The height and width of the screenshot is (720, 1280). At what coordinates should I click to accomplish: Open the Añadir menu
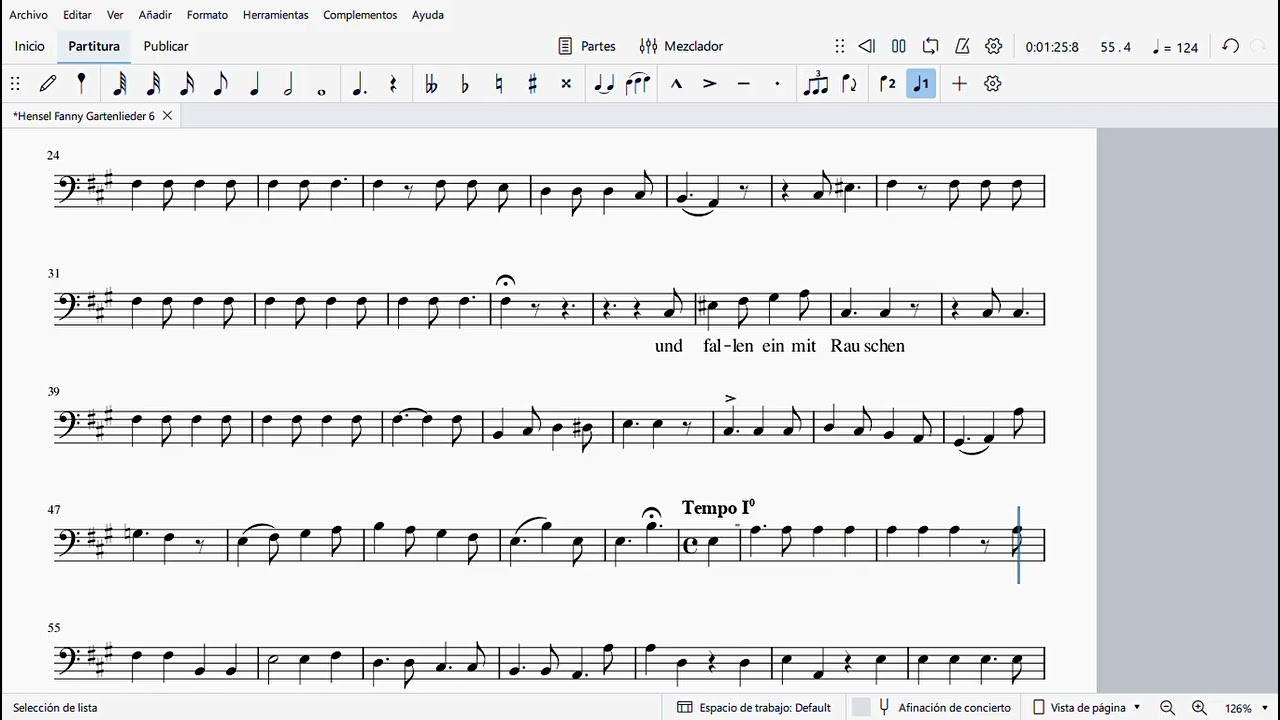coord(155,15)
